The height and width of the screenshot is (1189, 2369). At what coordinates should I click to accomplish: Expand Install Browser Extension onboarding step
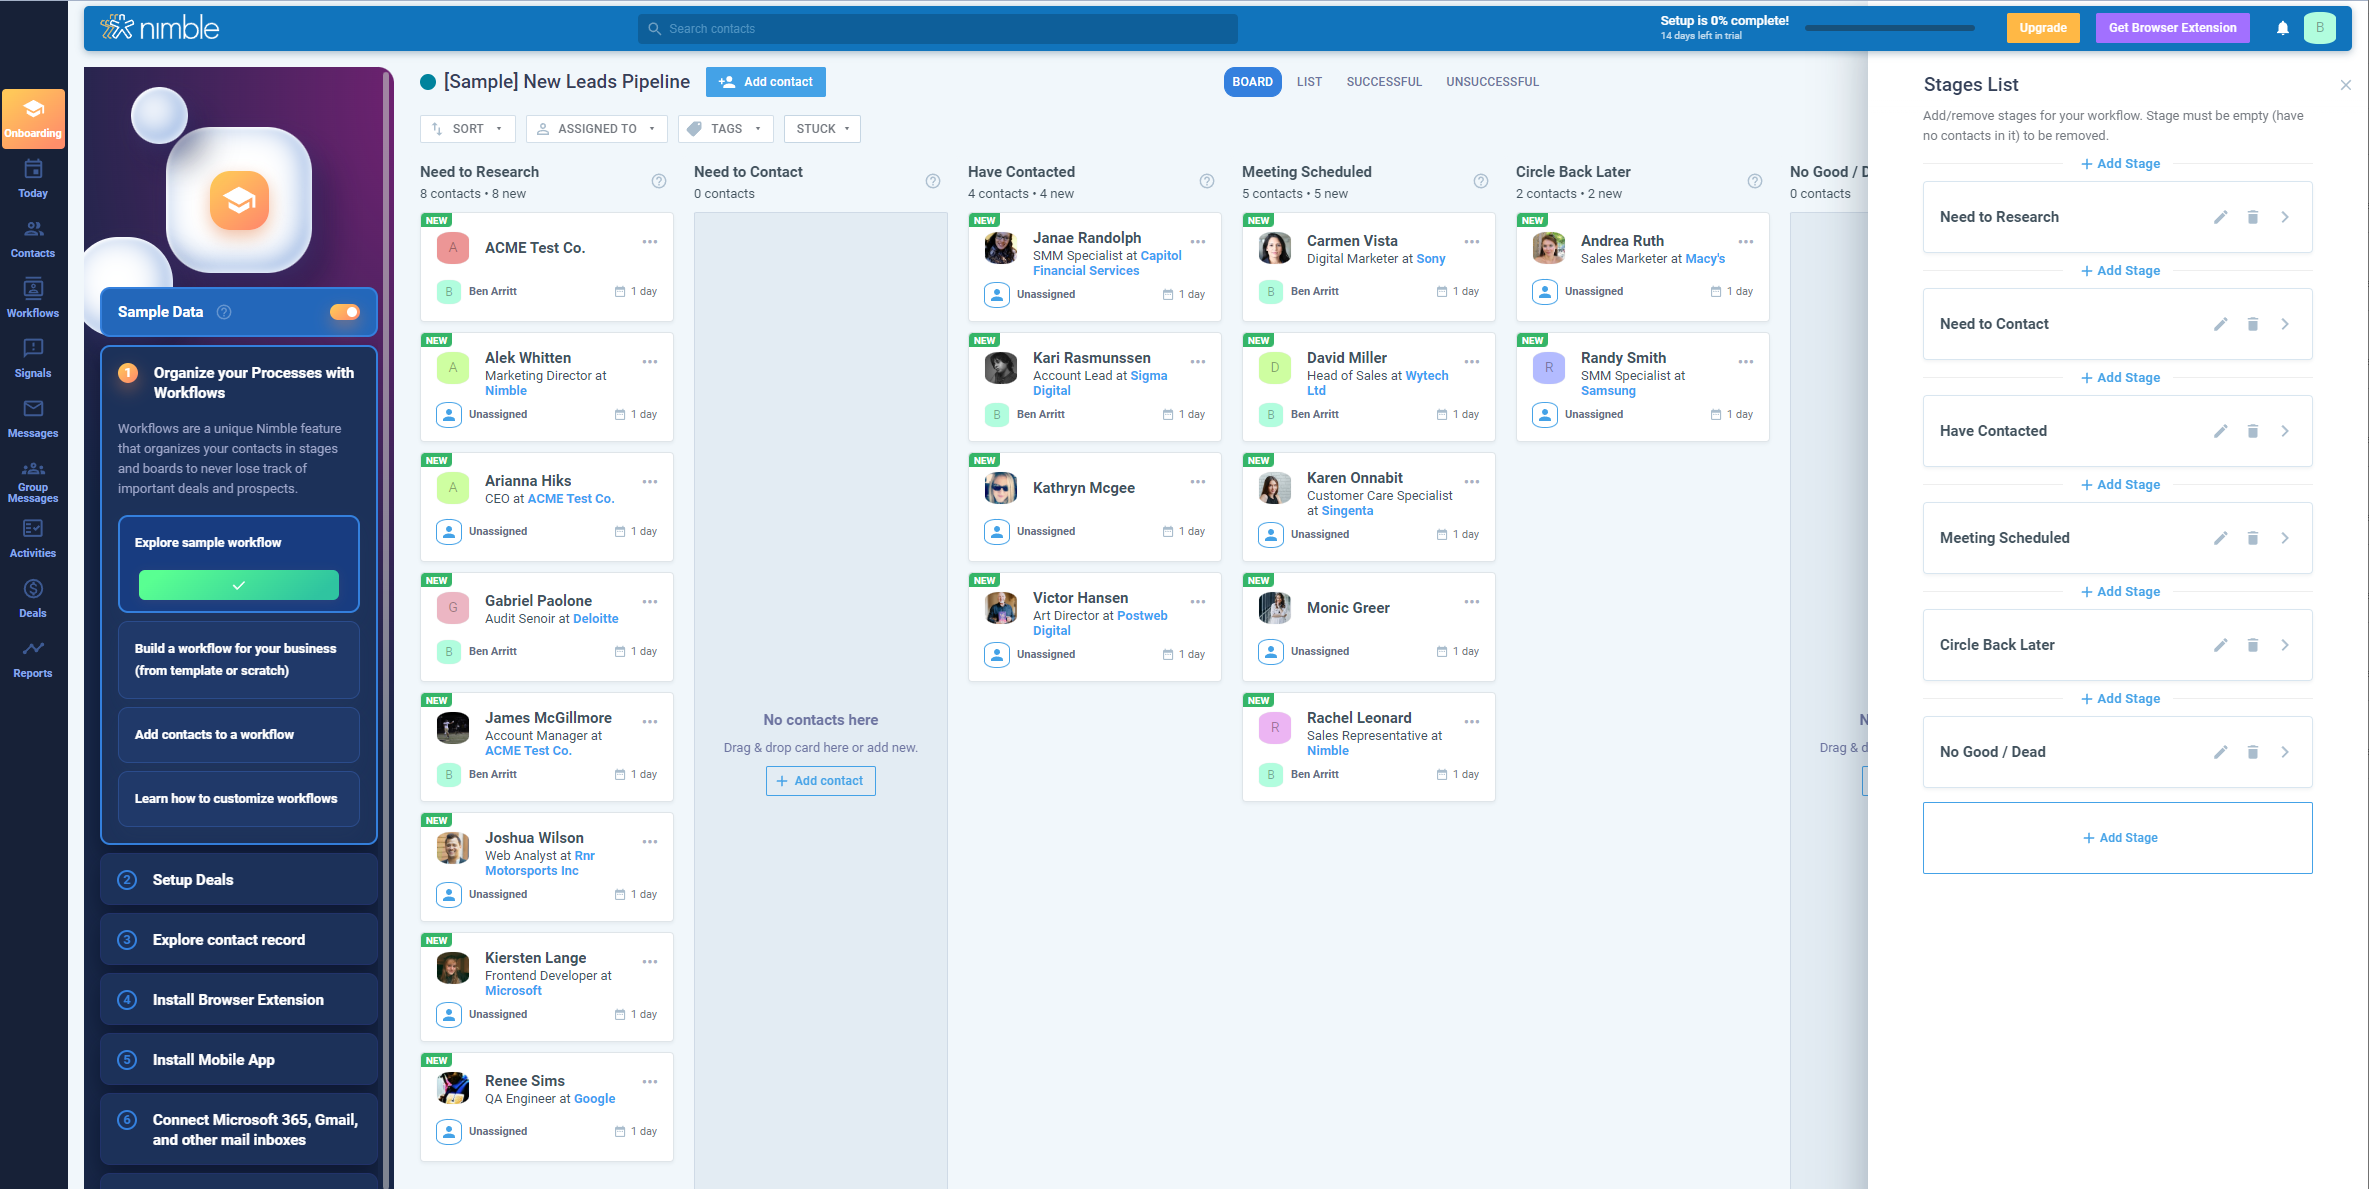(239, 1000)
